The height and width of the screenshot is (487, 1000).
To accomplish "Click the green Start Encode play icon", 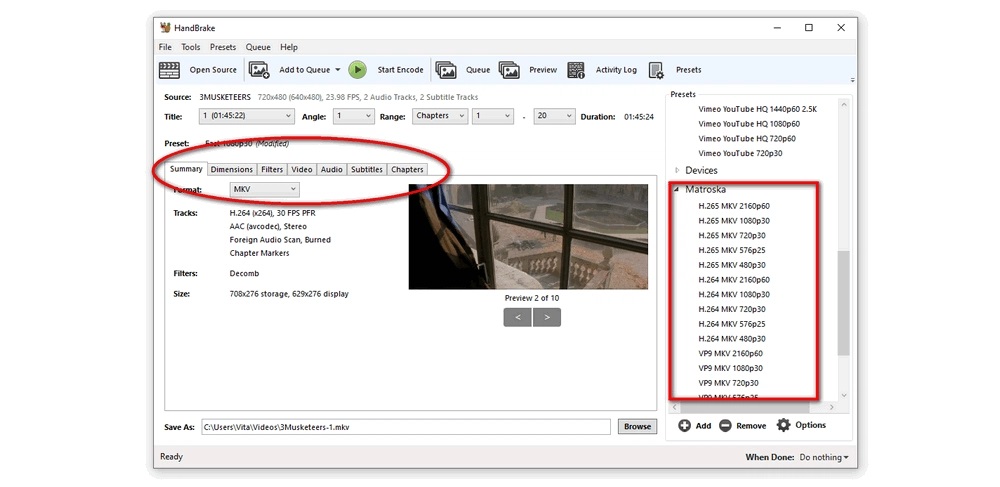I will tap(357, 70).
